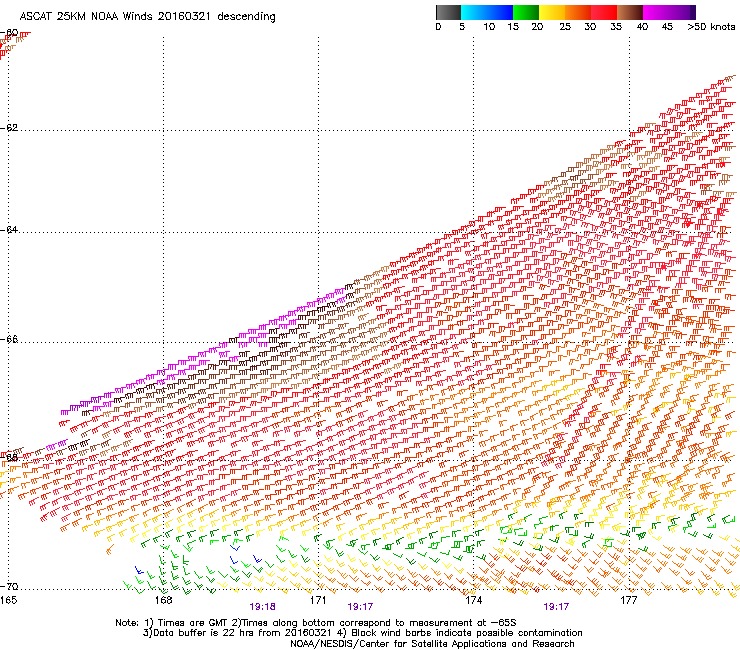Click the gray 0–5 knots legend segment

[448, 12]
